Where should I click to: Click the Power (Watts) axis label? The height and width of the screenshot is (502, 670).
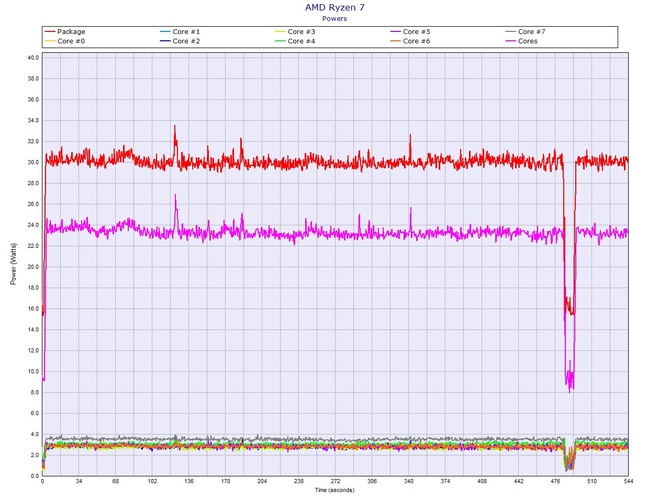pos(14,264)
